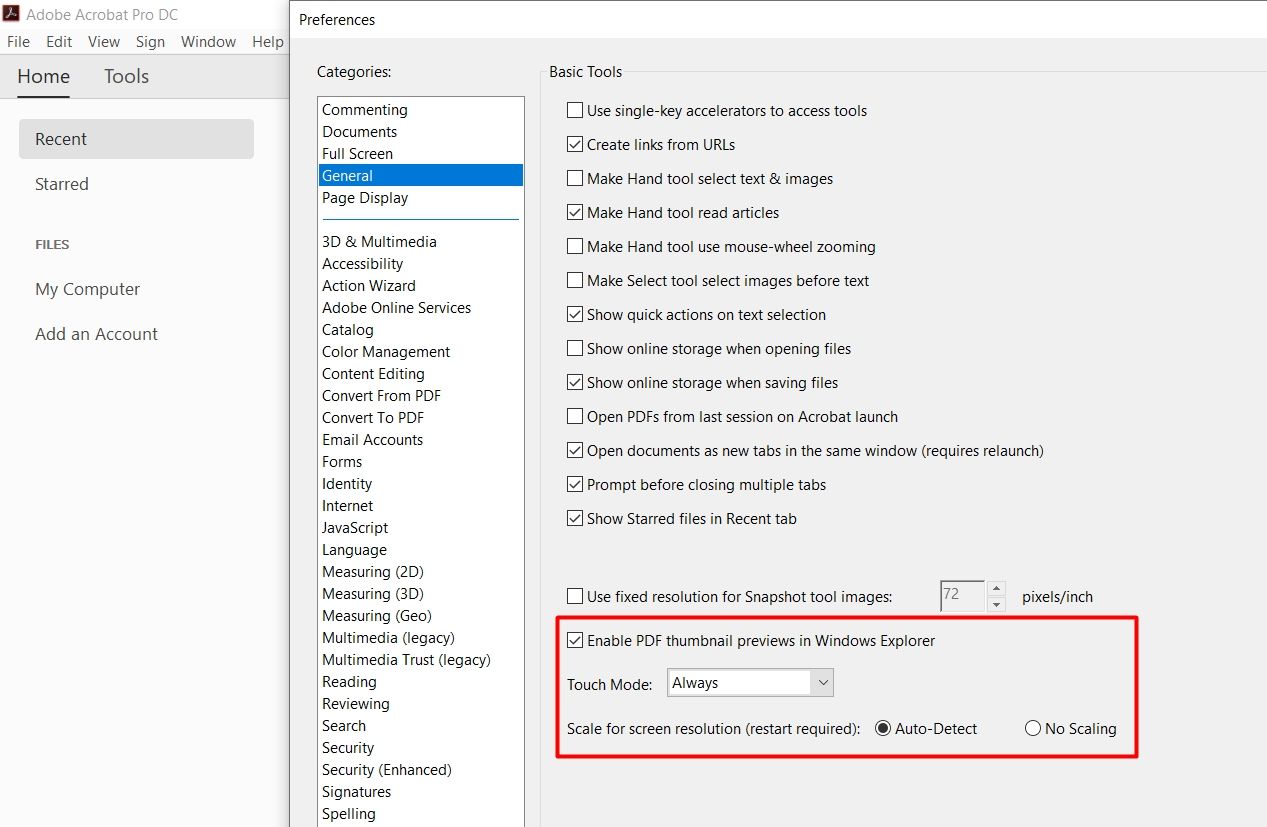1267x827 pixels.
Task: Open the Edit menu
Action: tap(59, 42)
